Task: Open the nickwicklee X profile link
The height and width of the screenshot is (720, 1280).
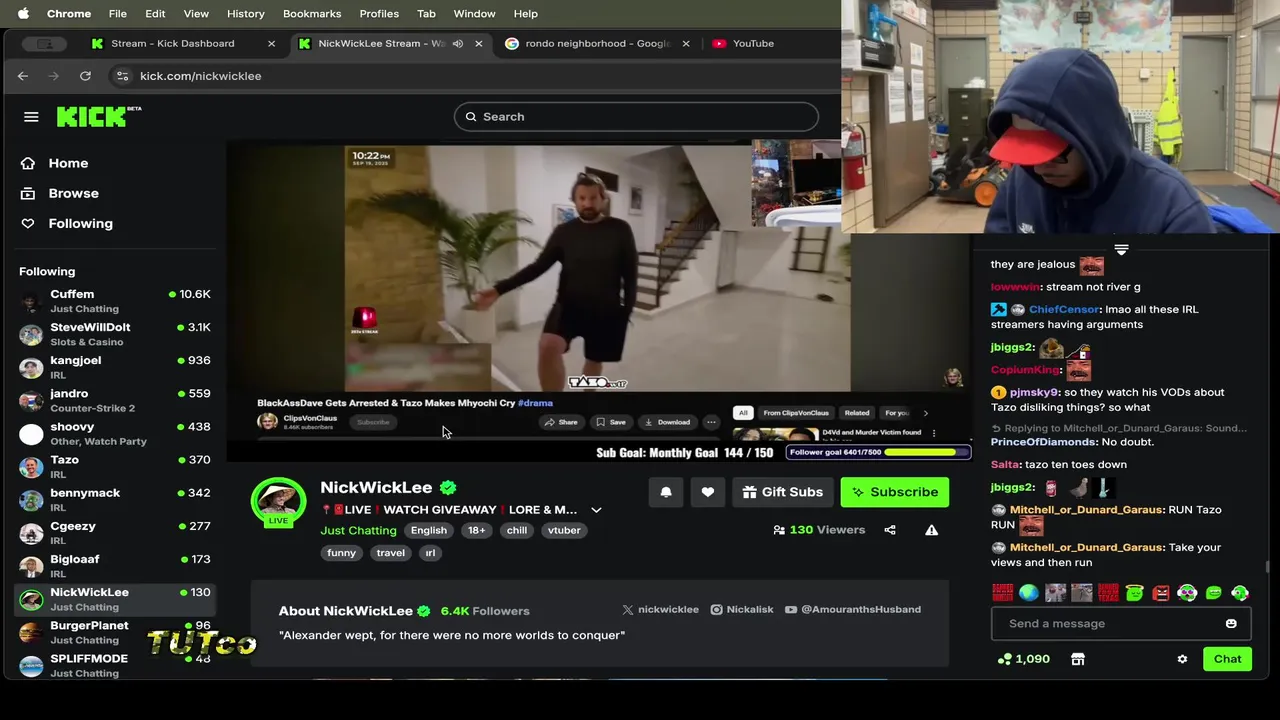Action: pos(660,609)
